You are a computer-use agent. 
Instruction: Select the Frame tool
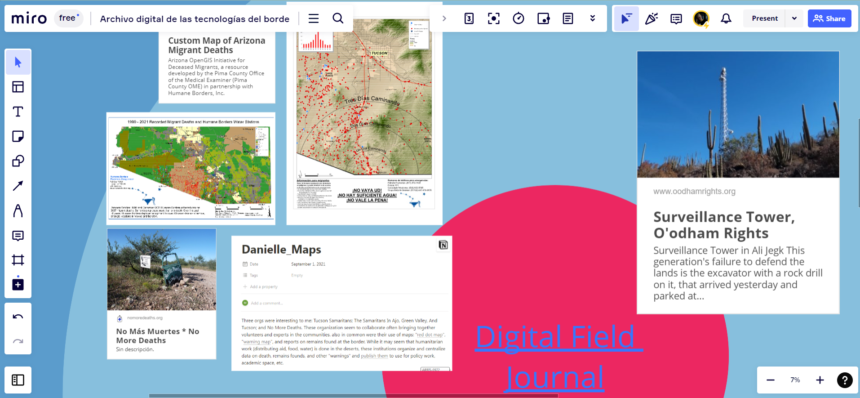pyautogui.click(x=18, y=260)
